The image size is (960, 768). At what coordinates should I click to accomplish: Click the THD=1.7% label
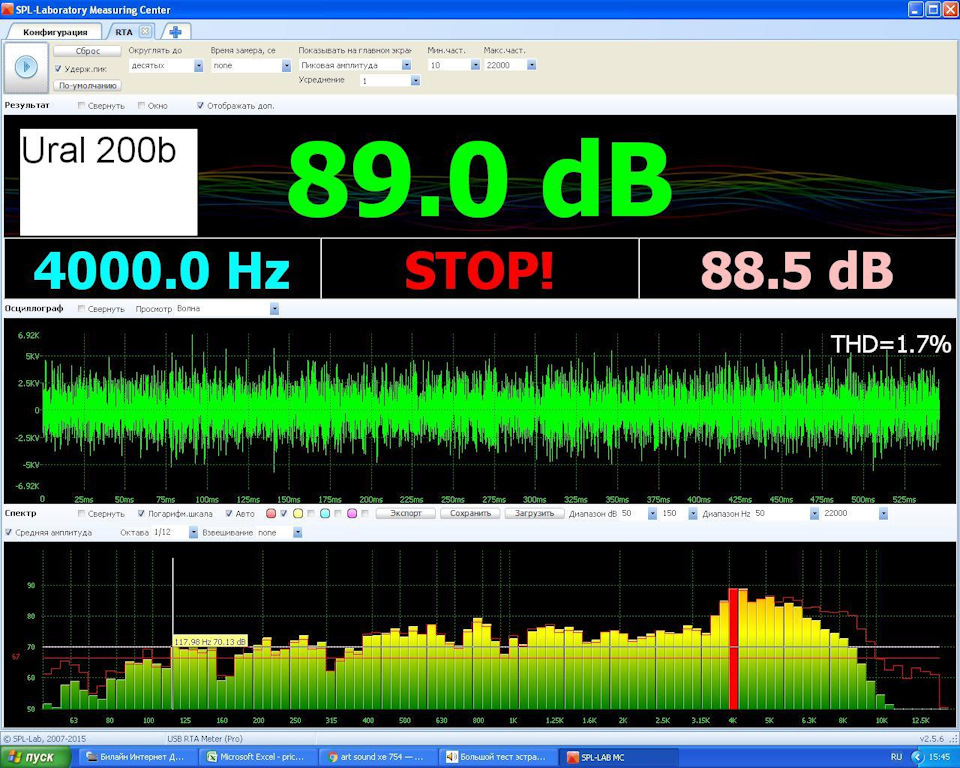[890, 344]
